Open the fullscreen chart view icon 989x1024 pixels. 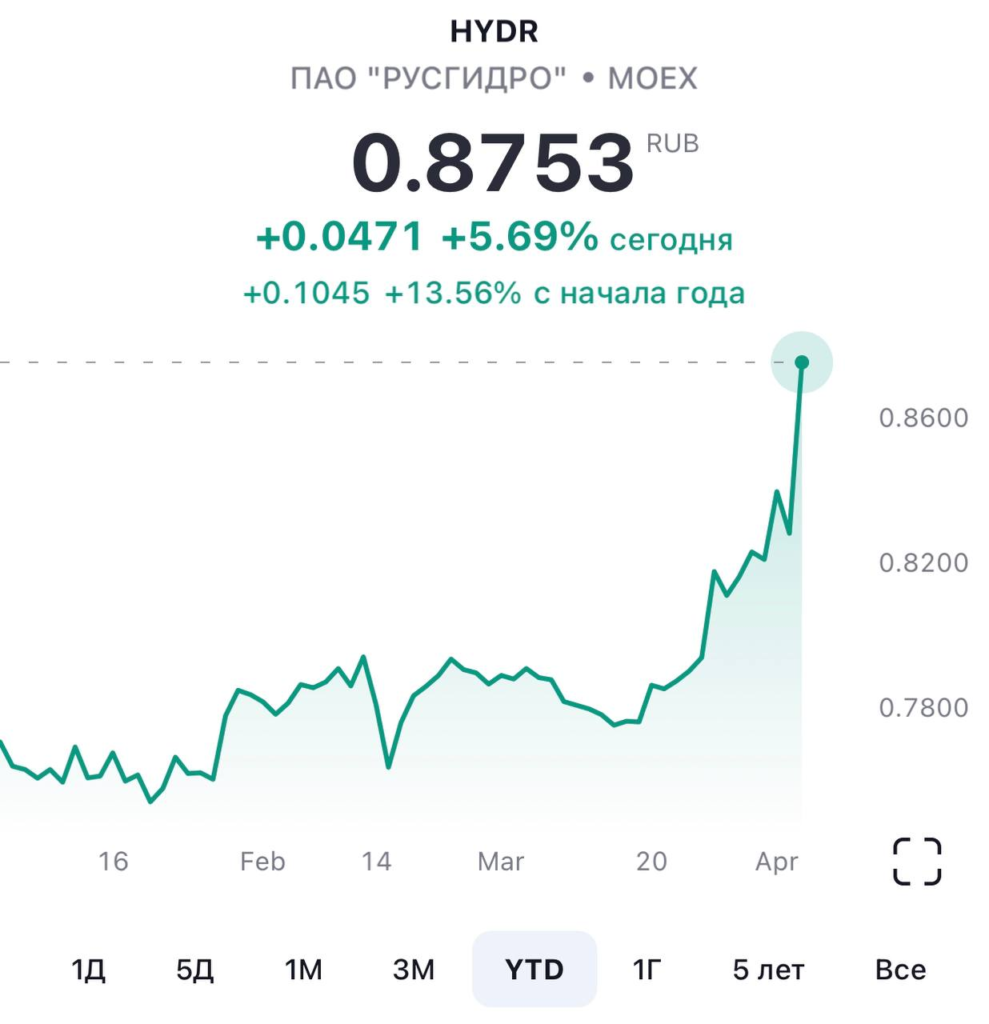917,861
